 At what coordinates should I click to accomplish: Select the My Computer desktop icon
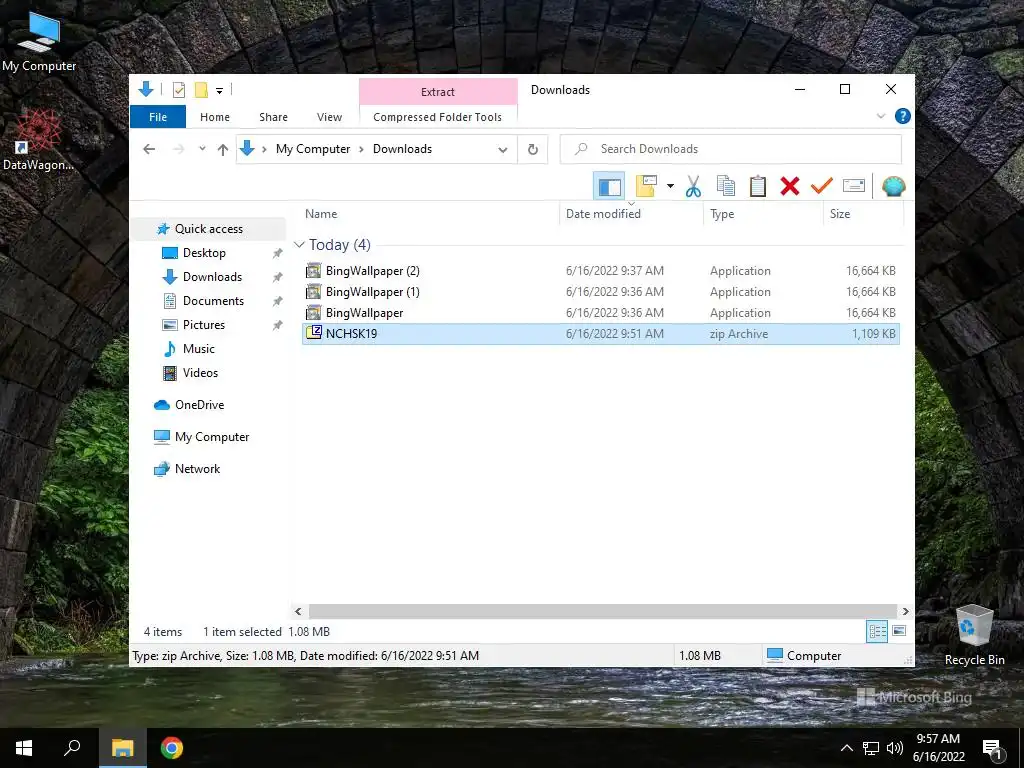(39, 42)
